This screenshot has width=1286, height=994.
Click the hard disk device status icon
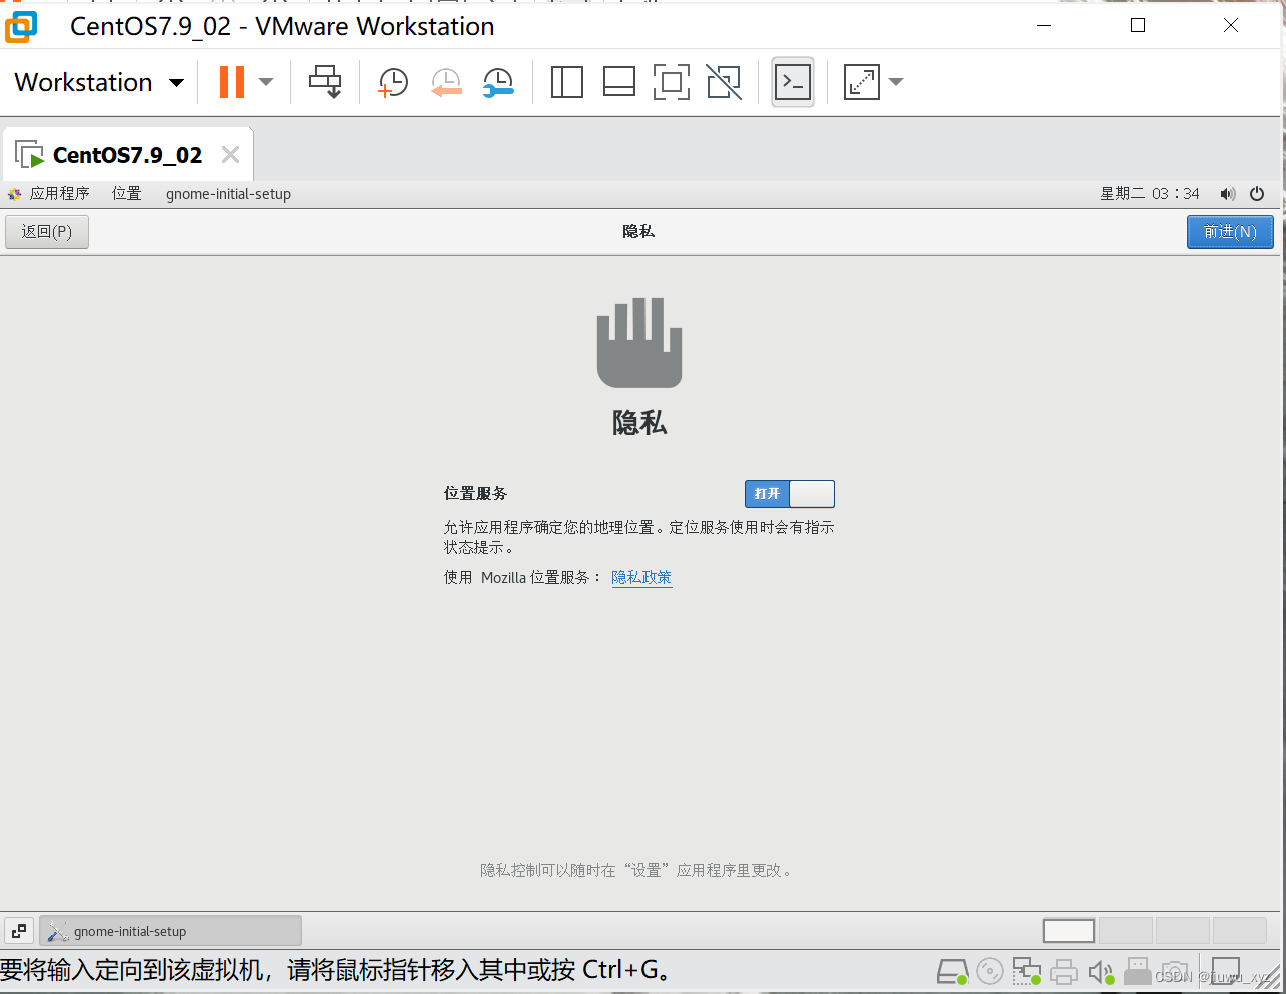click(952, 972)
